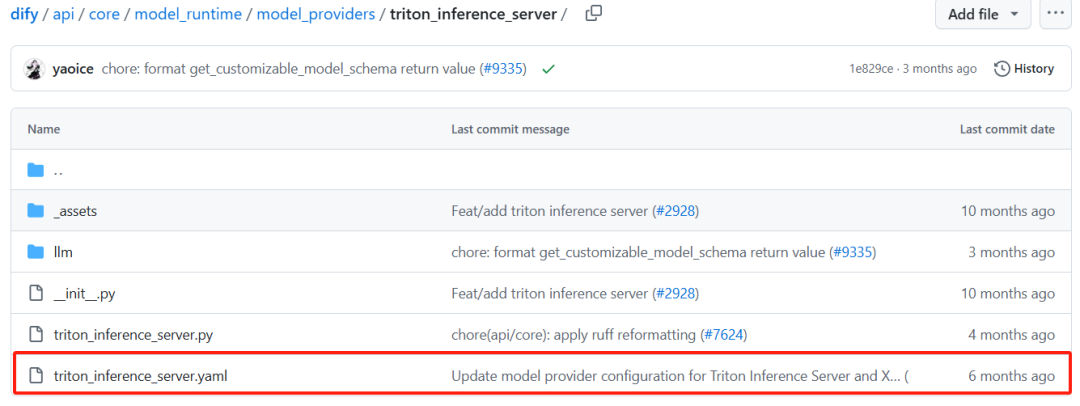Viewport: 1080px width, 406px height.
Task: Open the #9335 link in the llm row
Action: [x=853, y=253]
